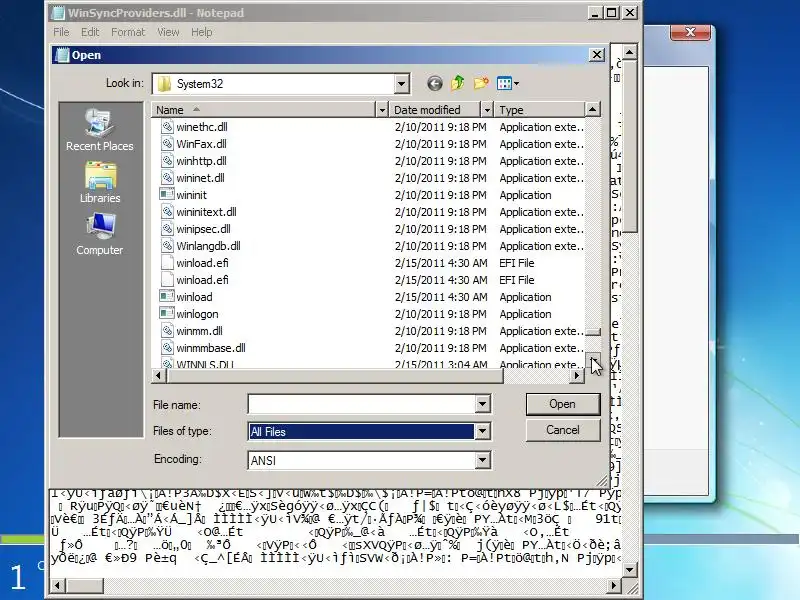Open Recent Places in sidebar
Screen dimensions: 800x600
click(99, 130)
